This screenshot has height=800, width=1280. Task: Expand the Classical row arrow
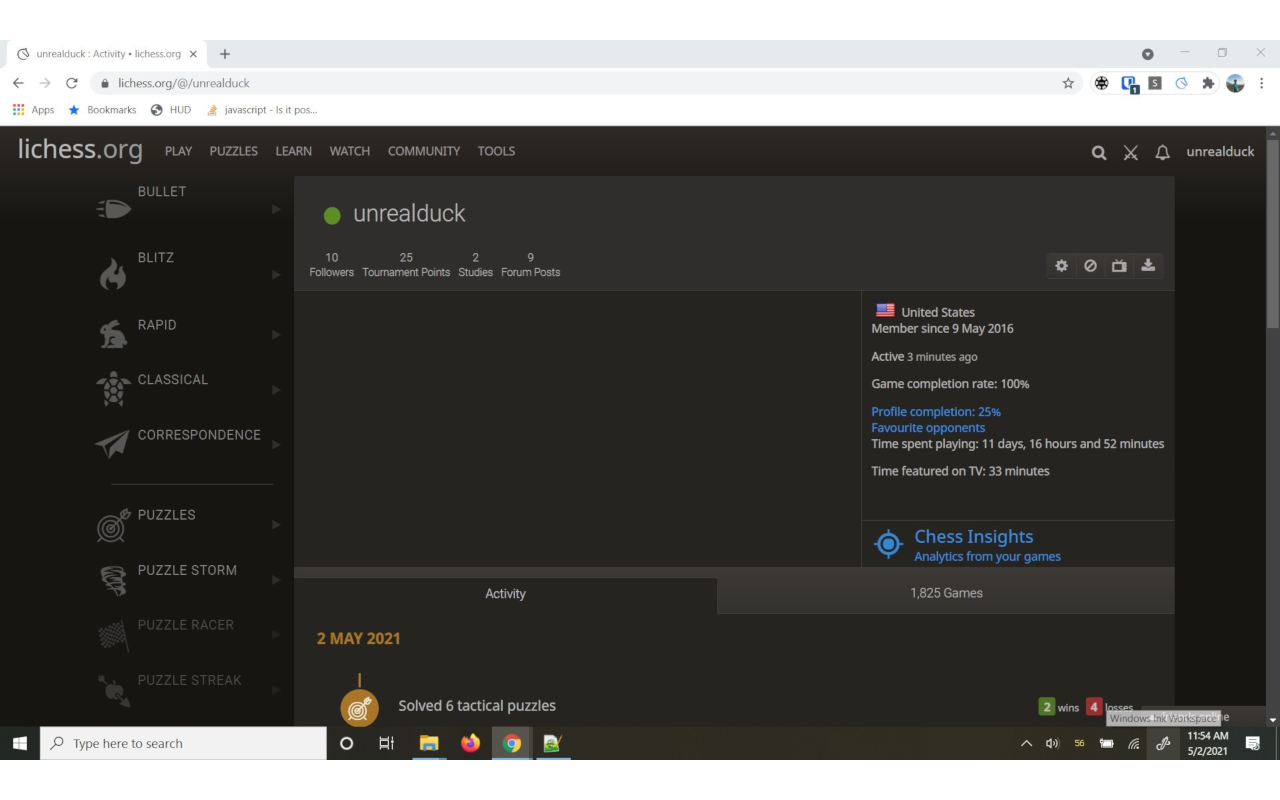point(276,389)
